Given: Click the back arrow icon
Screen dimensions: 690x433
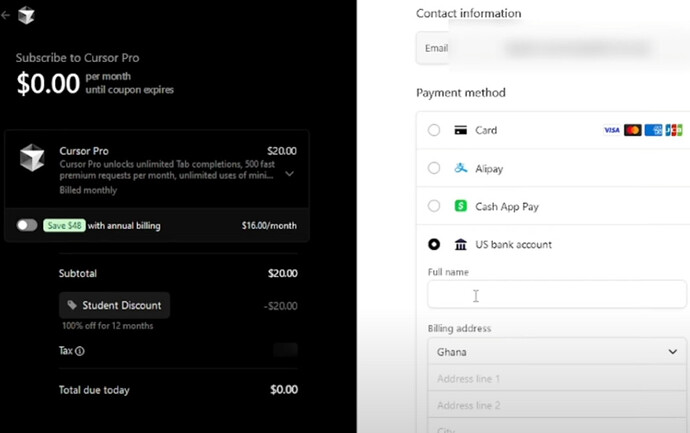Looking at the screenshot, I should pos(5,15).
